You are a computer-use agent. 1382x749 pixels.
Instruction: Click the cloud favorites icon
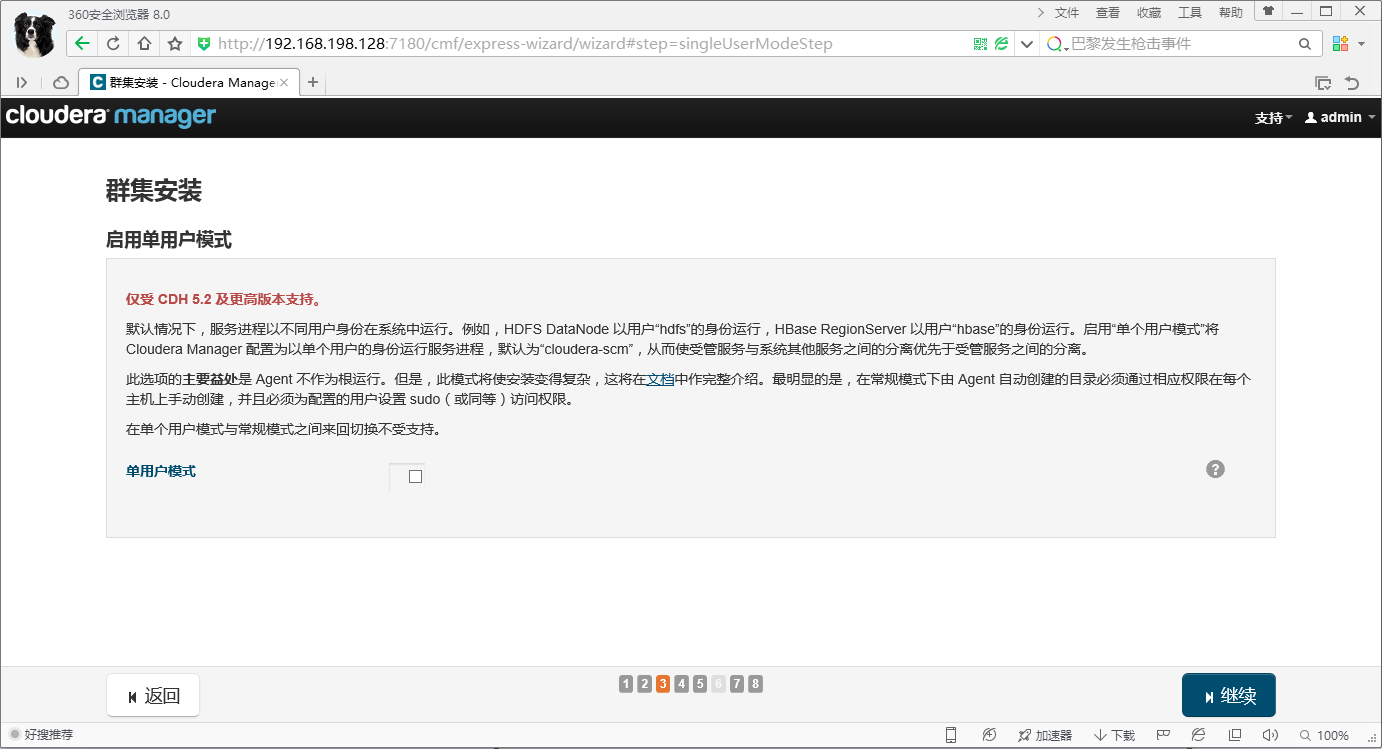61,82
